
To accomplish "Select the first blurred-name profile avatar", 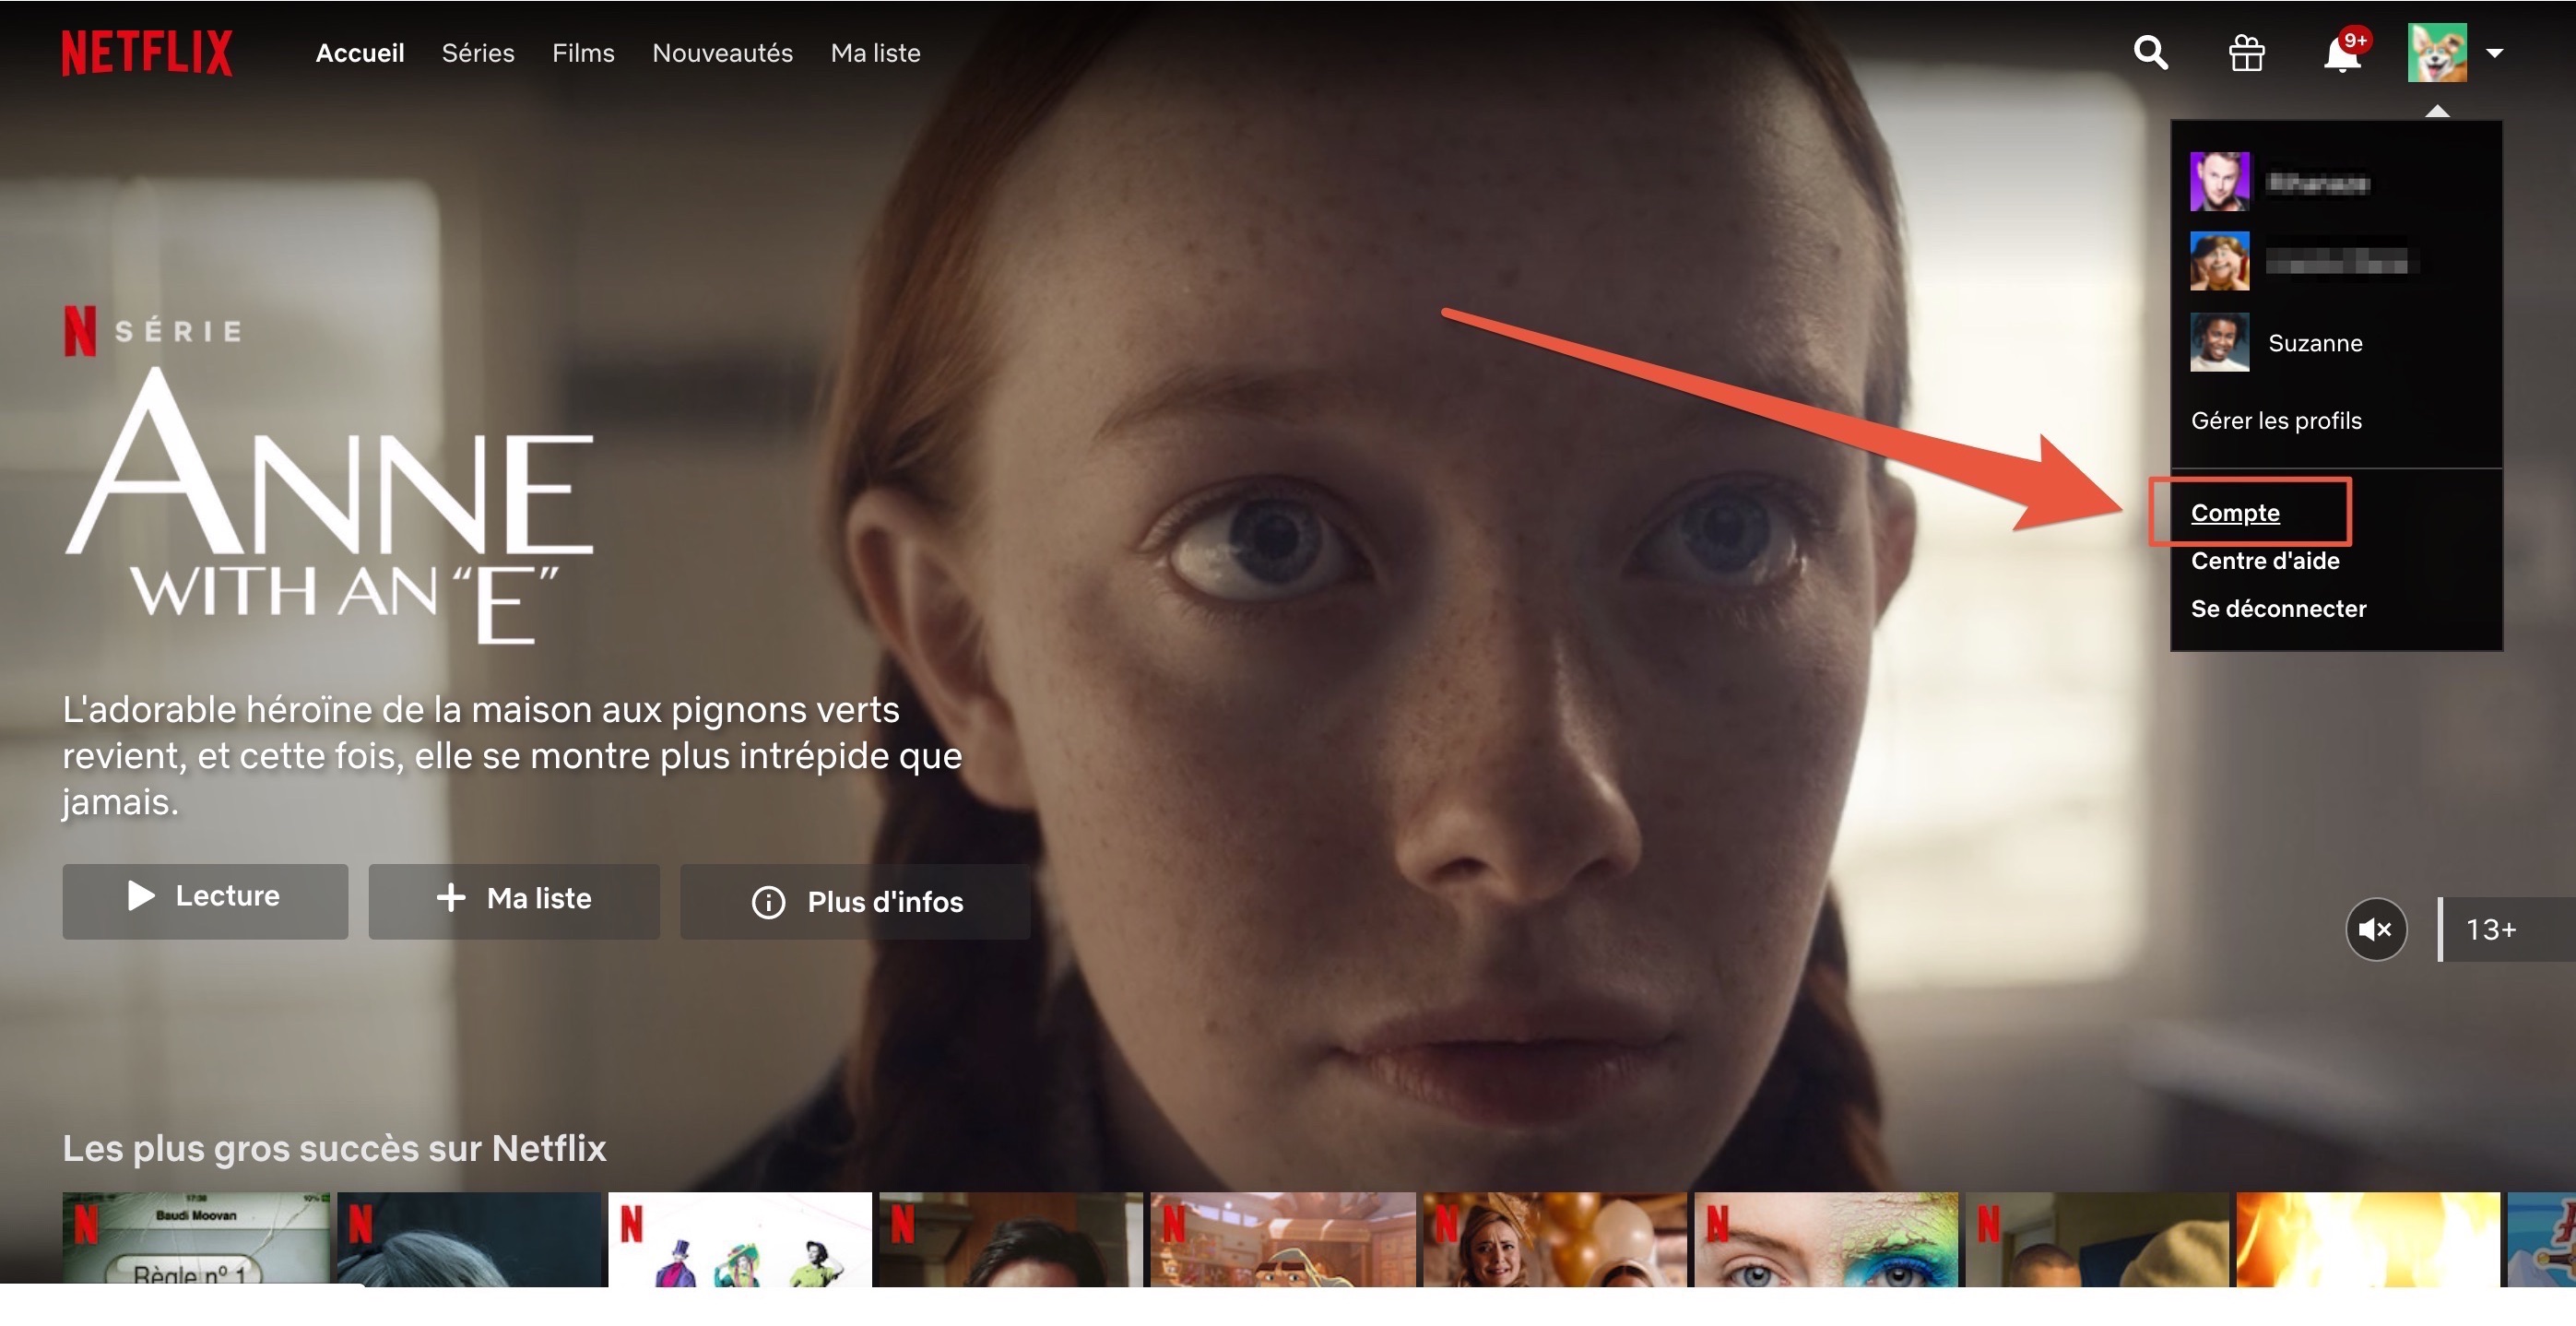I will click(2219, 181).
